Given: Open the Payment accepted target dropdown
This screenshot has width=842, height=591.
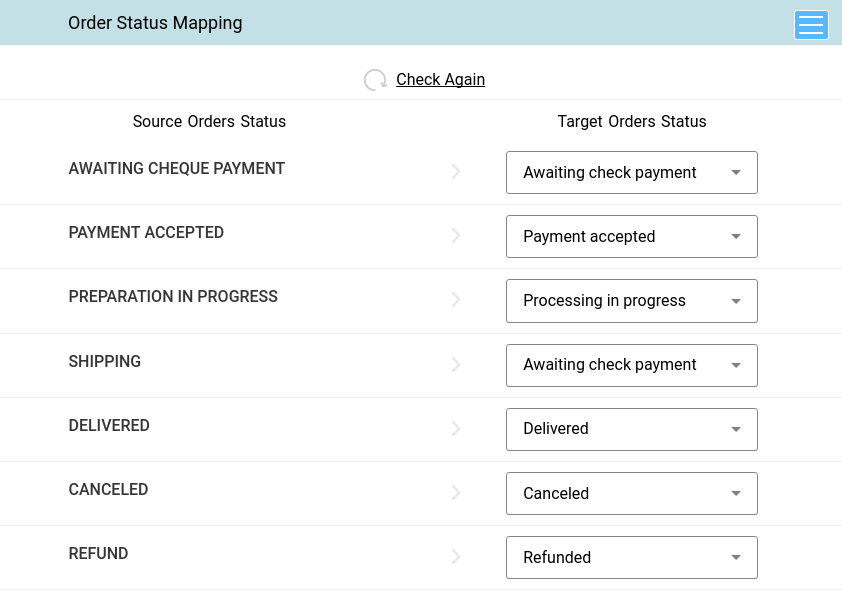Looking at the screenshot, I should 632,236.
